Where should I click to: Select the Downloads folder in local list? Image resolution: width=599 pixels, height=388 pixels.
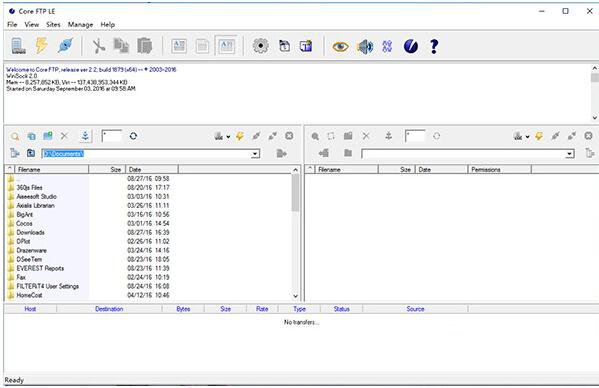(x=31, y=233)
